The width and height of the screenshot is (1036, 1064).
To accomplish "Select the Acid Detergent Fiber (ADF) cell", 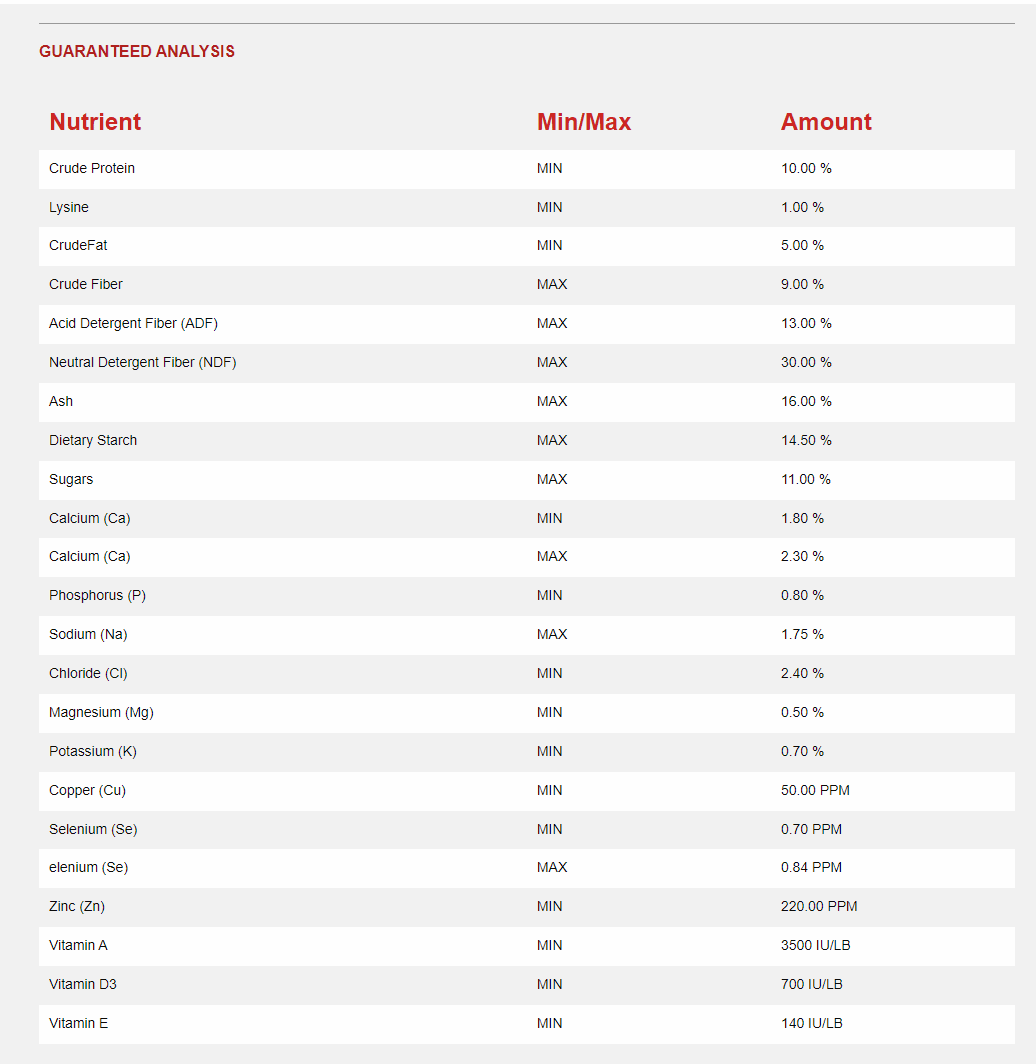I will (133, 323).
